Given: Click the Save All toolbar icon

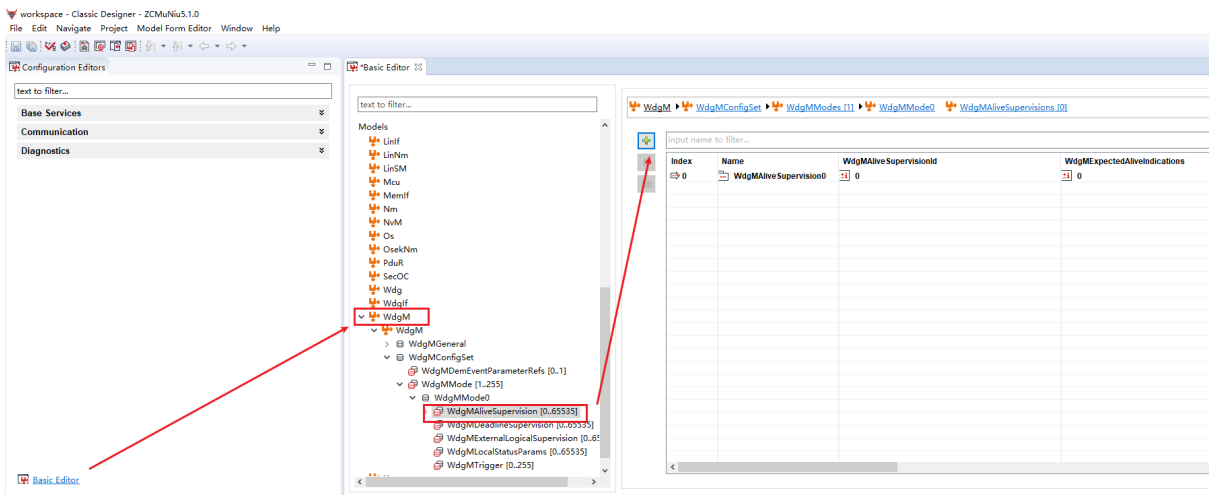Looking at the screenshot, I should pos(32,46).
